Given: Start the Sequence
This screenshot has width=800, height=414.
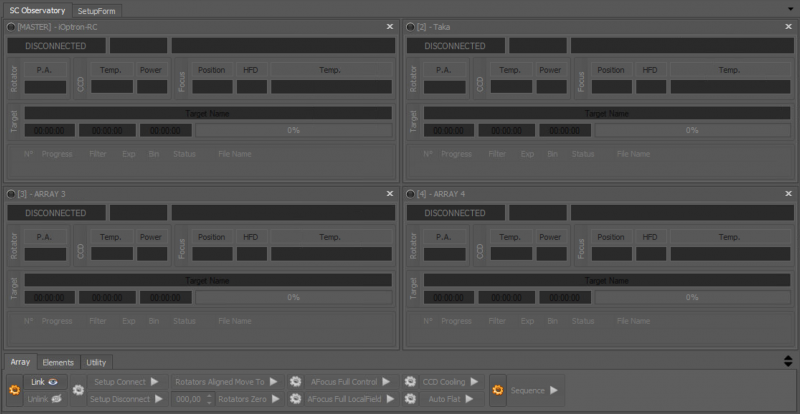Looking at the screenshot, I should click(535, 391).
